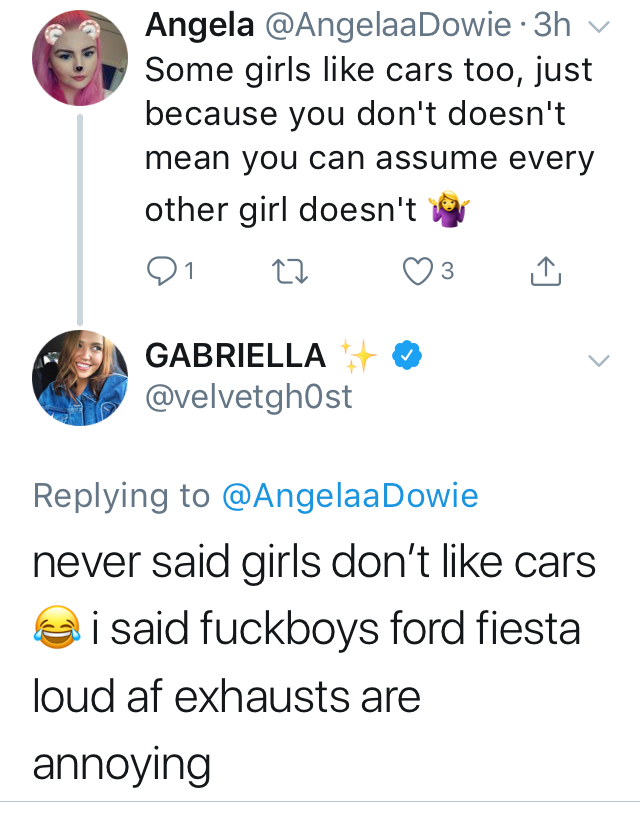Image resolution: width=640 pixels, height=815 pixels.
Task: Open the @AngelaaDowie reply mention link
Action: tap(350, 496)
